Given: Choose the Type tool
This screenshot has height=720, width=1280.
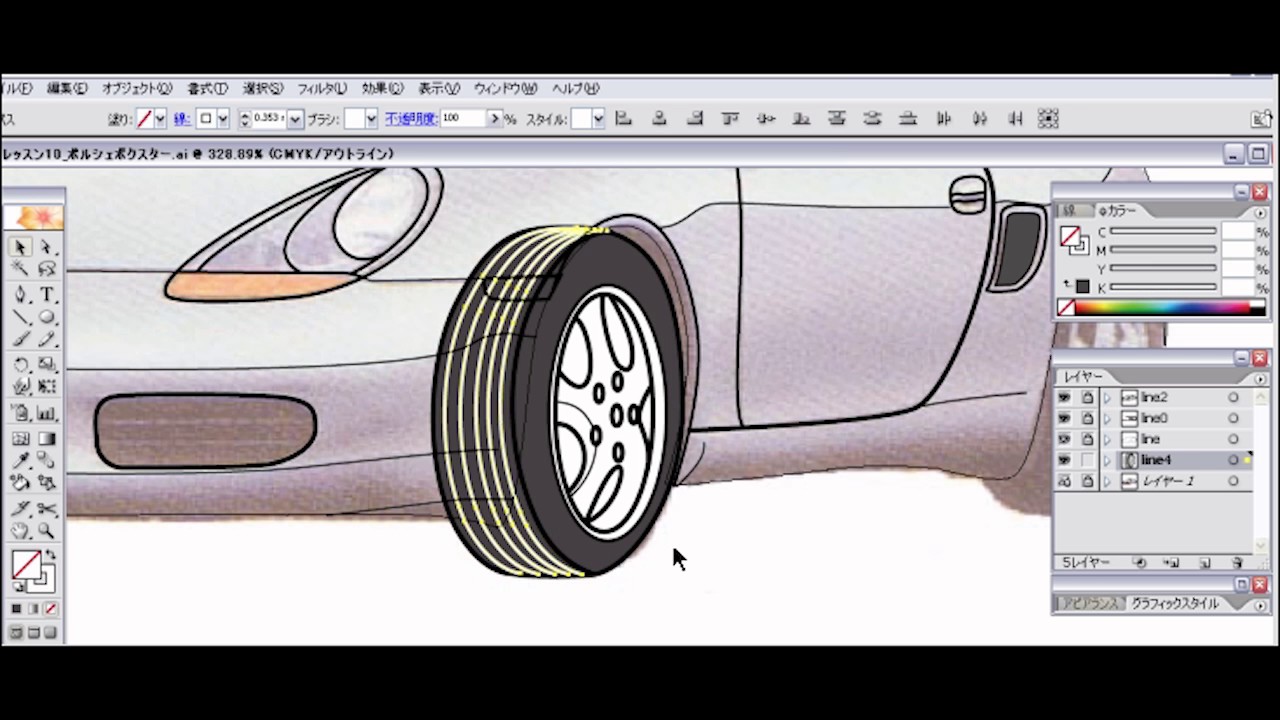Looking at the screenshot, I should [x=47, y=295].
